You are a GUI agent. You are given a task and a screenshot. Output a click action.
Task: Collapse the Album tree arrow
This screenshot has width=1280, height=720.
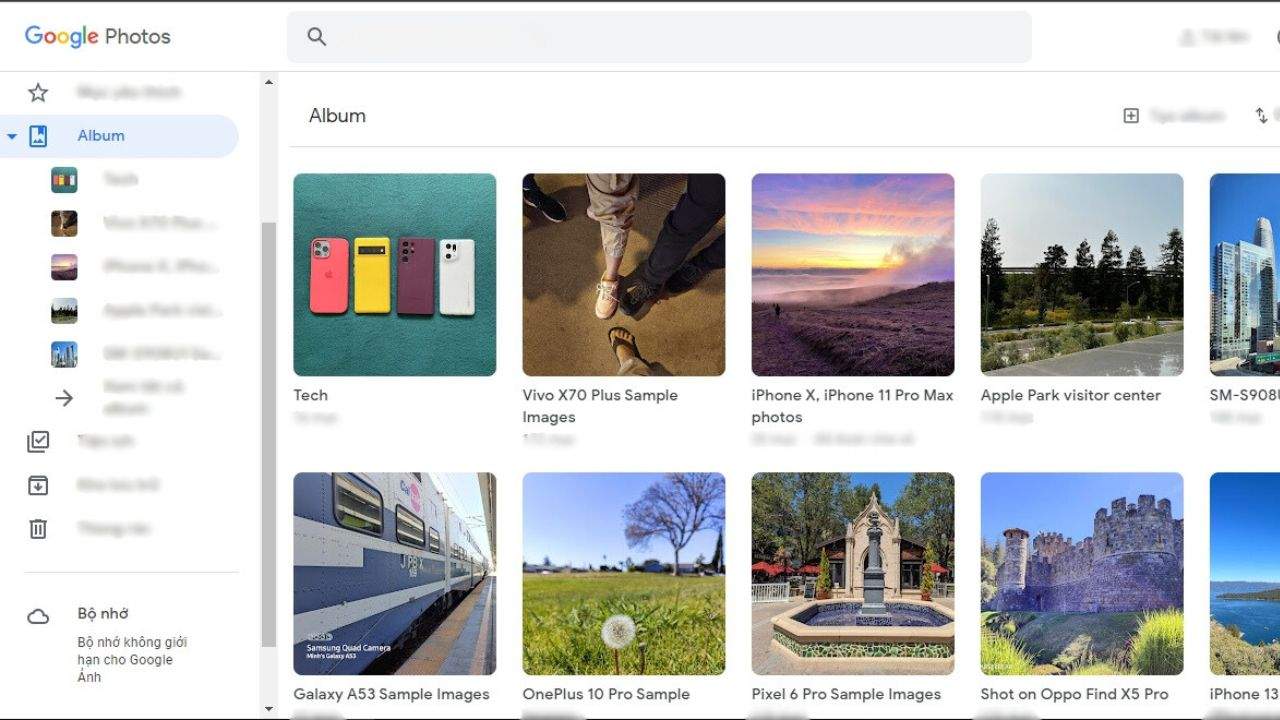(x=12, y=136)
